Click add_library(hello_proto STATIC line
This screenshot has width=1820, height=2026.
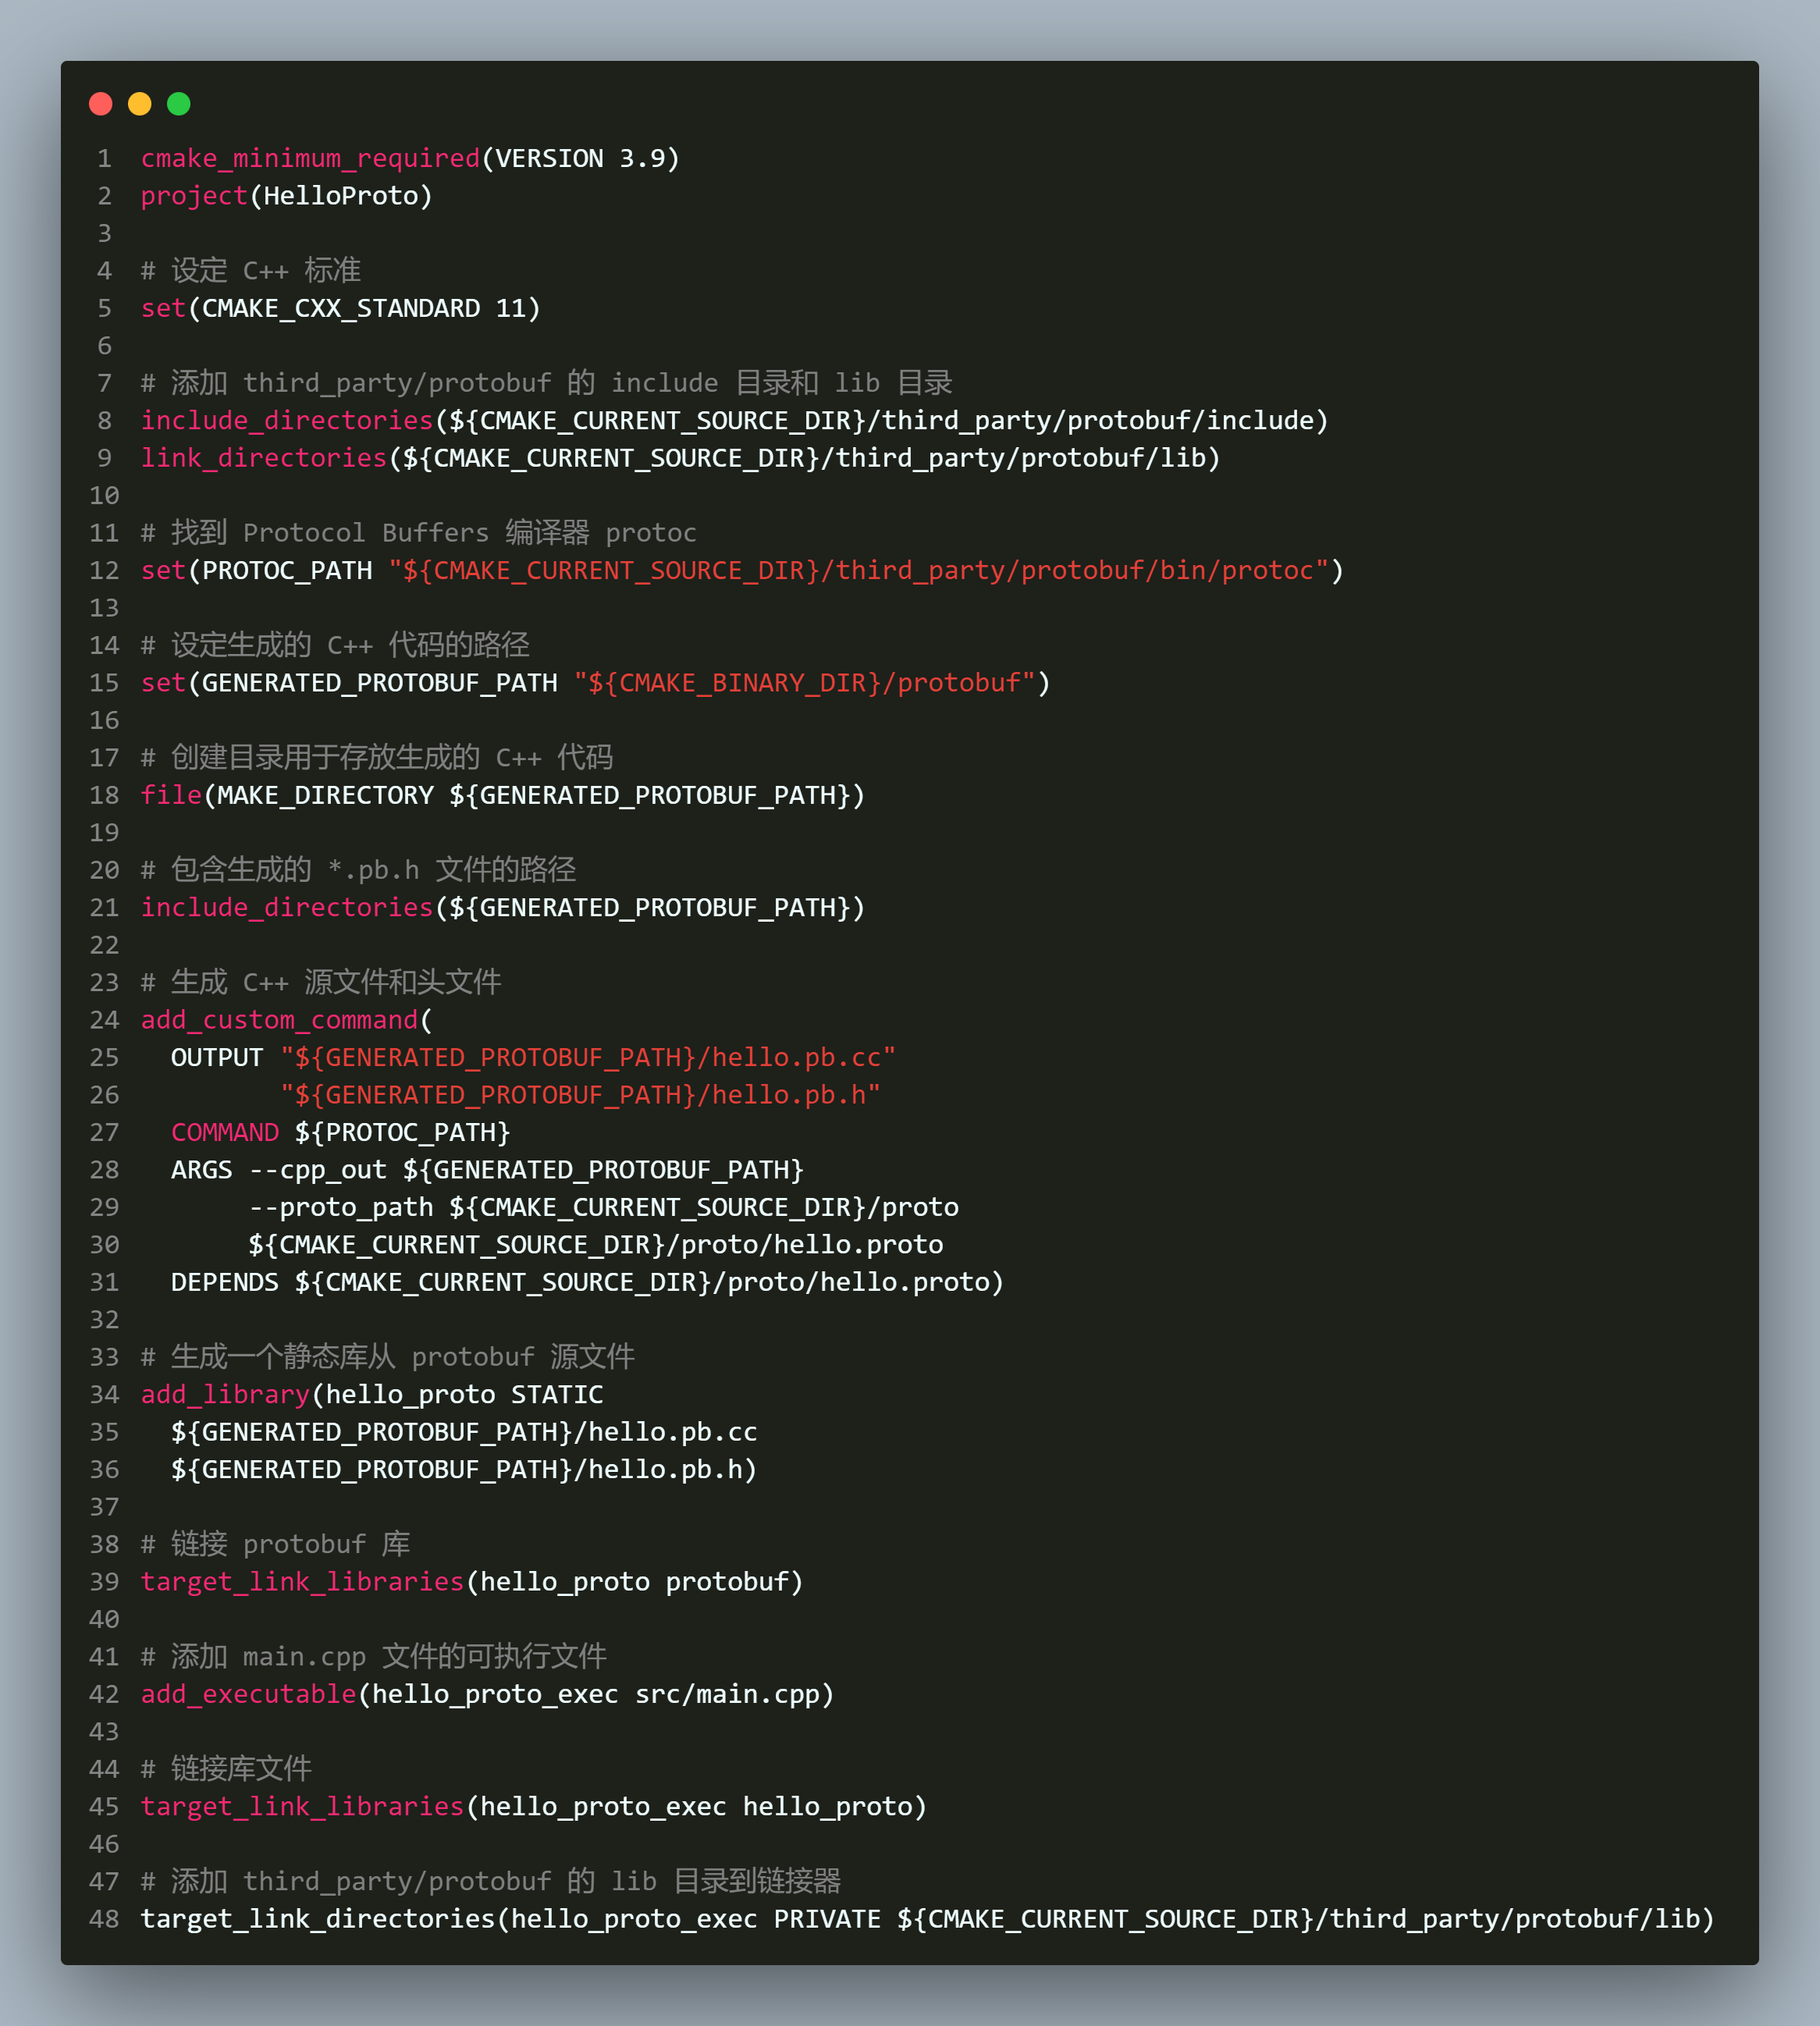[372, 1395]
